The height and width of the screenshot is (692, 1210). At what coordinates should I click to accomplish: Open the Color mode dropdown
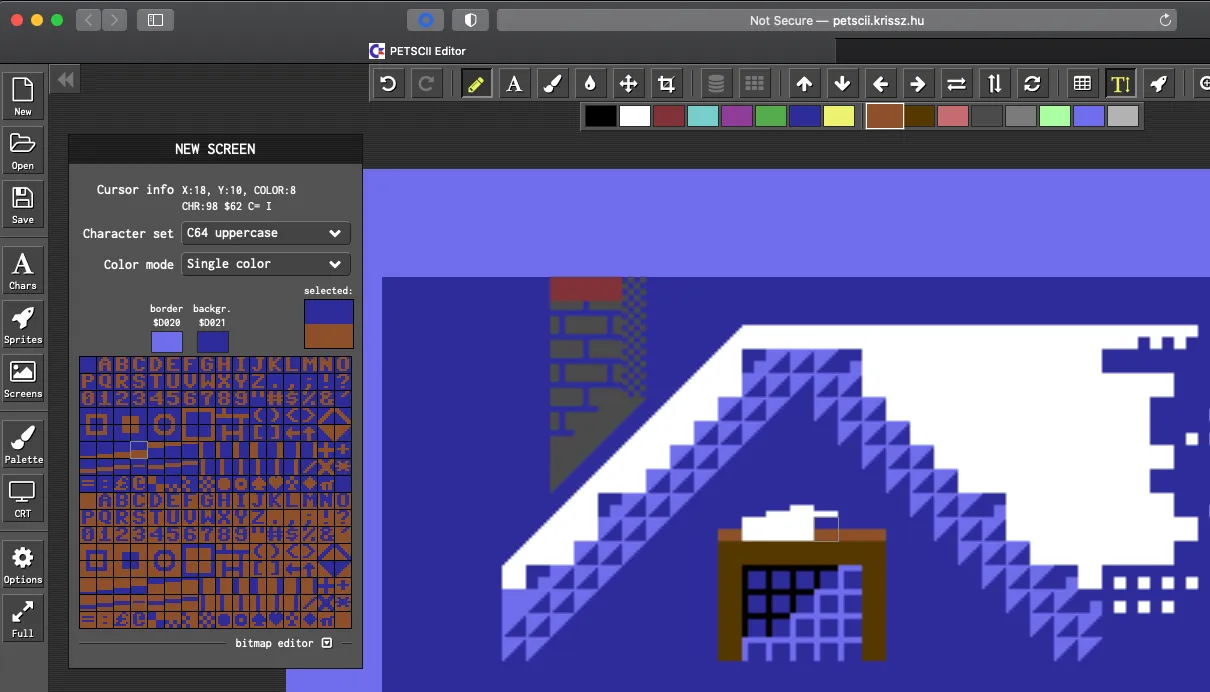click(x=266, y=264)
